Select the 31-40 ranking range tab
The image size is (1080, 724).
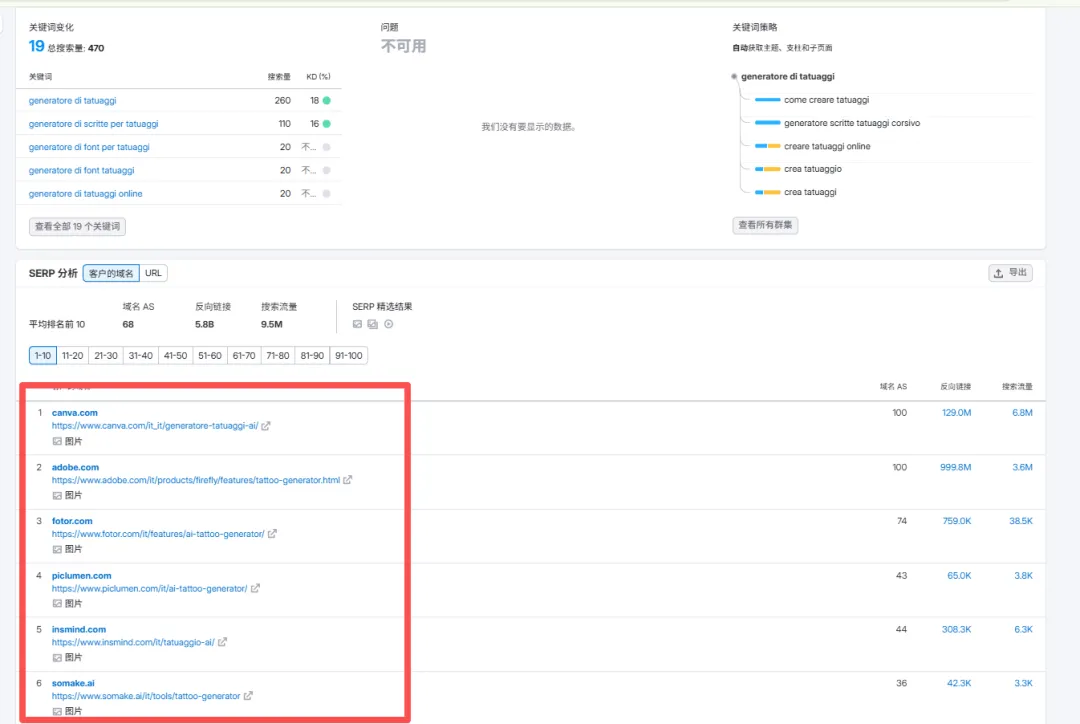point(141,355)
